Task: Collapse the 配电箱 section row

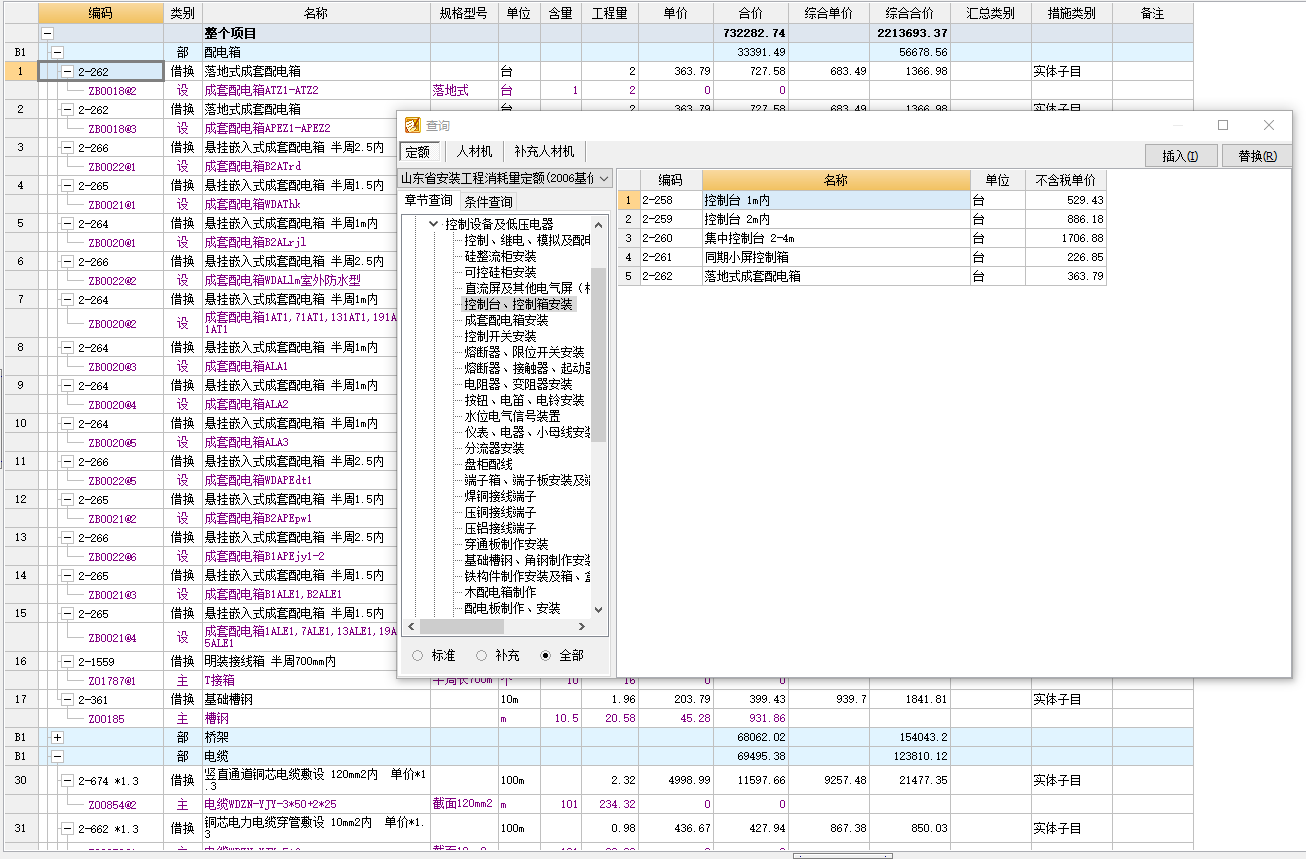Action: point(57,52)
